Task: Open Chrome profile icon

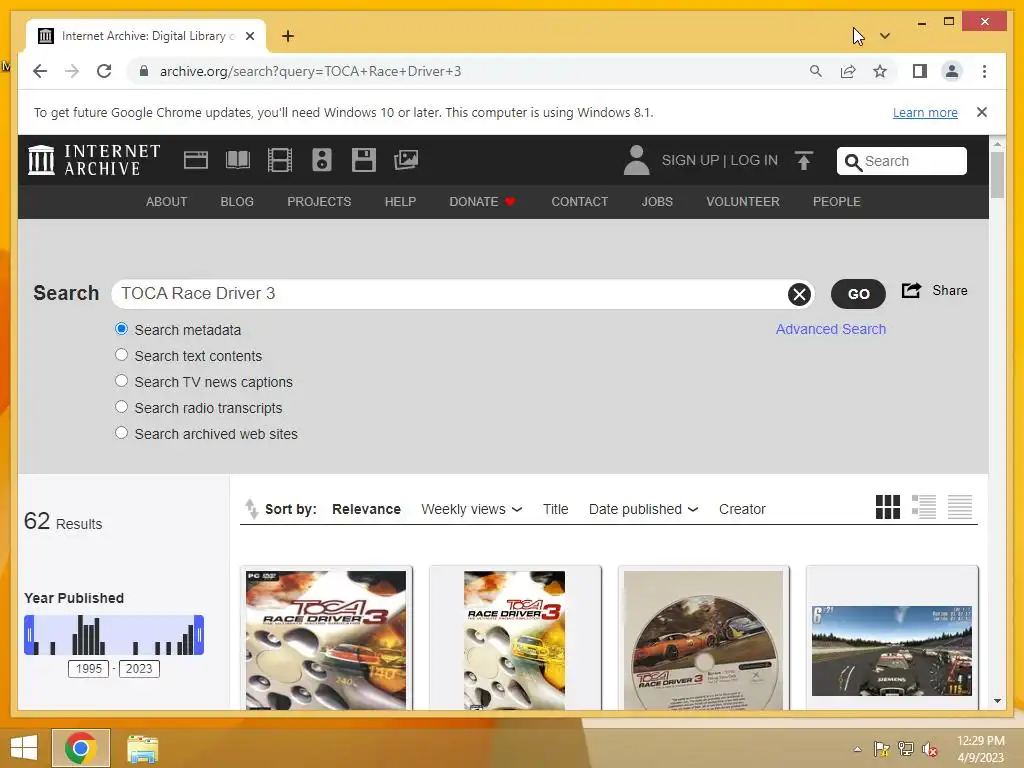Action: click(952, 71)
